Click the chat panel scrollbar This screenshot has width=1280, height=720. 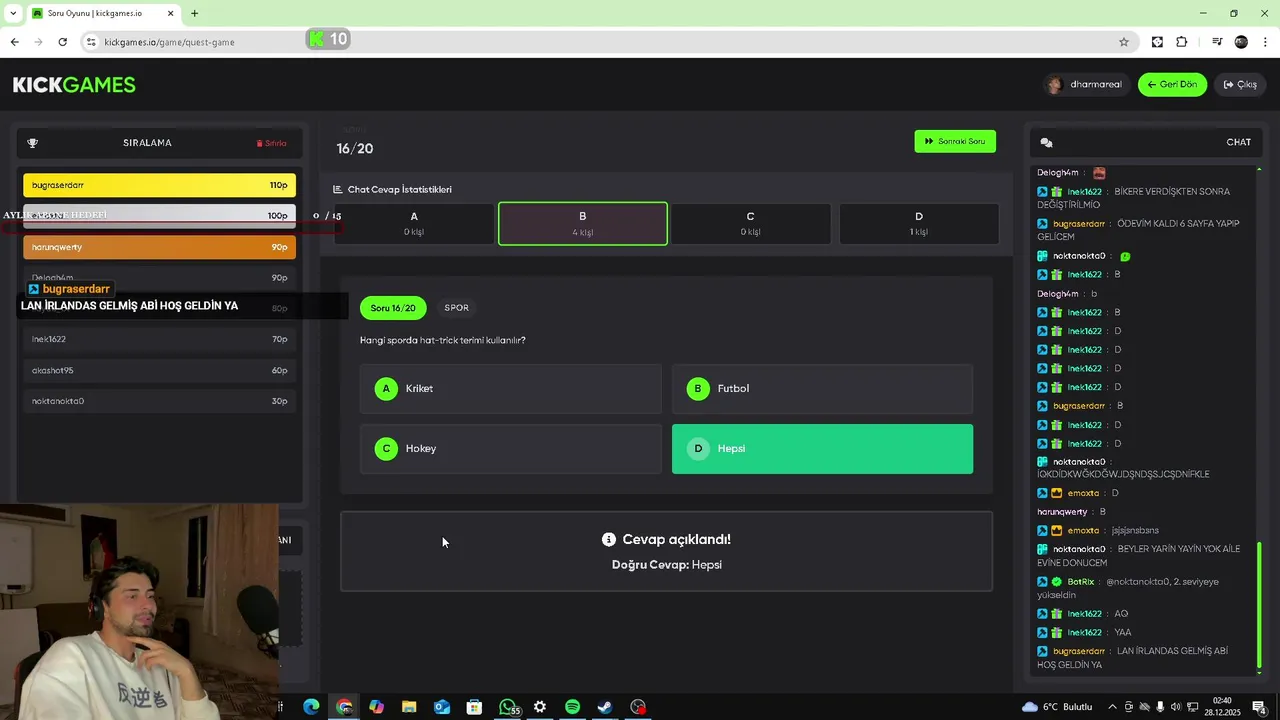click(1259, 605)
